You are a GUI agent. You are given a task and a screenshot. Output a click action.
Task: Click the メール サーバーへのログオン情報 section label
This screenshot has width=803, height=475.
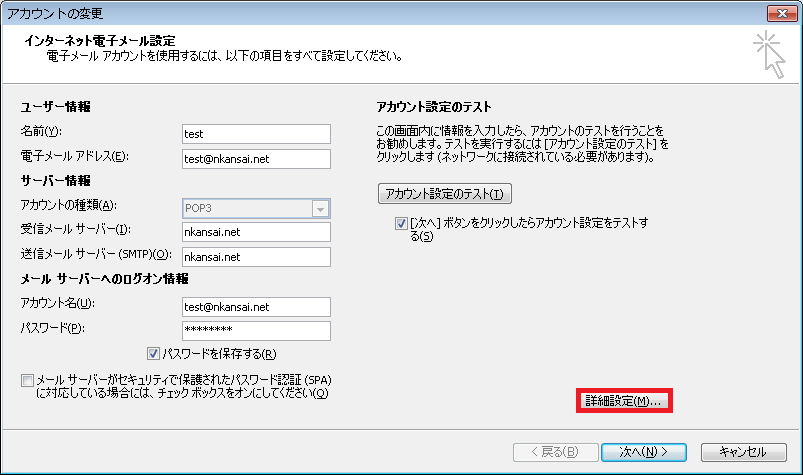click(104, 279)
